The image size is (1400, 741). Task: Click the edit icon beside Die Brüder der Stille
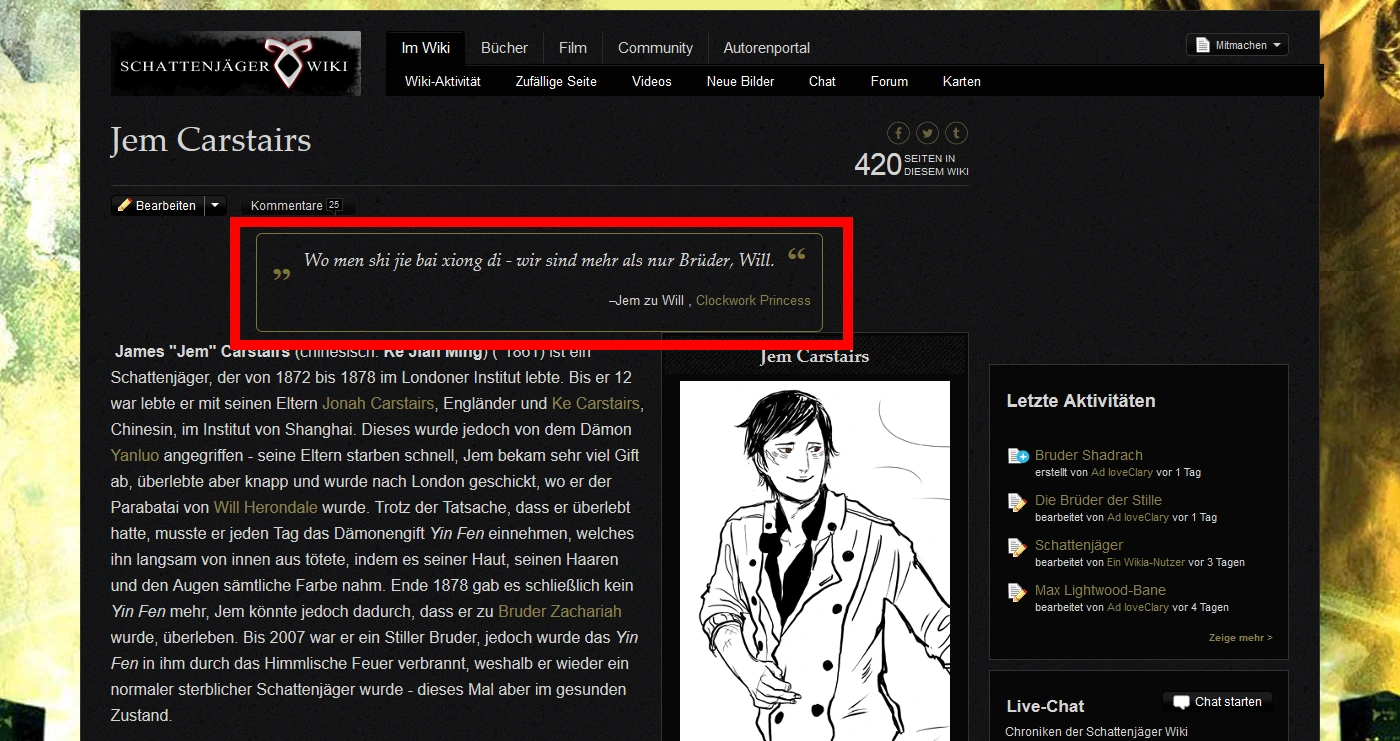[1018, 501]
